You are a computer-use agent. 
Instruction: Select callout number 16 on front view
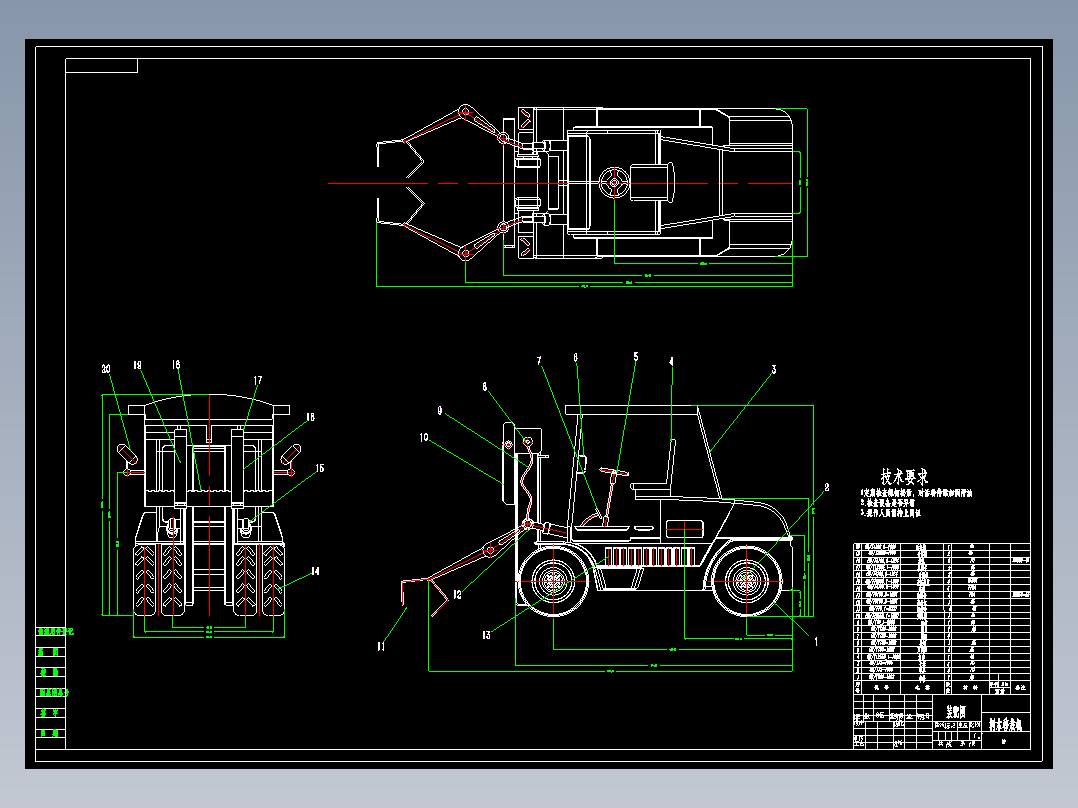[176, 364]
